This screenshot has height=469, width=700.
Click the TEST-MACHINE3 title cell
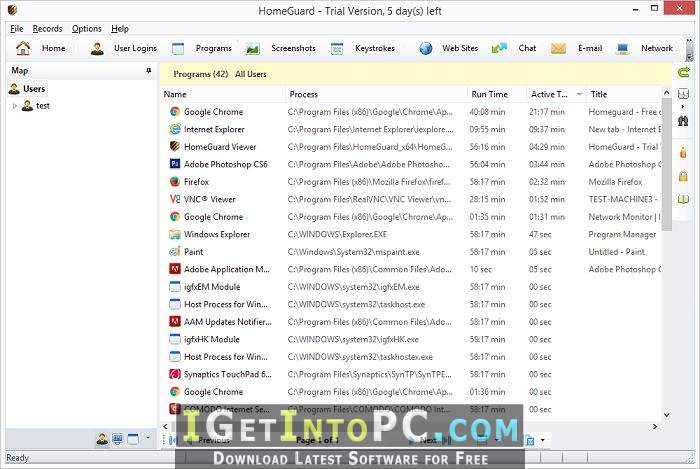coord(624,199)
